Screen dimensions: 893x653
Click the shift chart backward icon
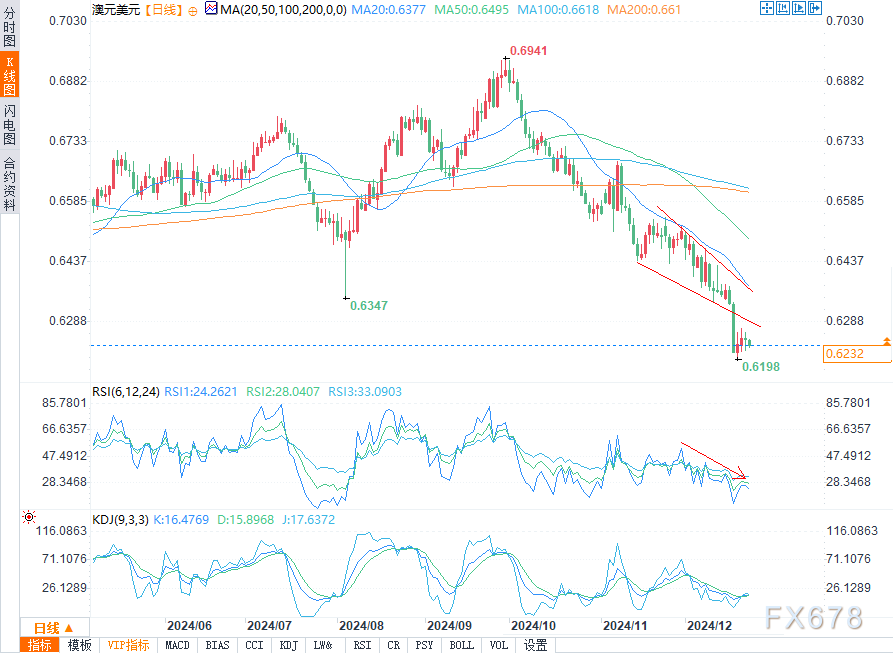click(783, 8)
